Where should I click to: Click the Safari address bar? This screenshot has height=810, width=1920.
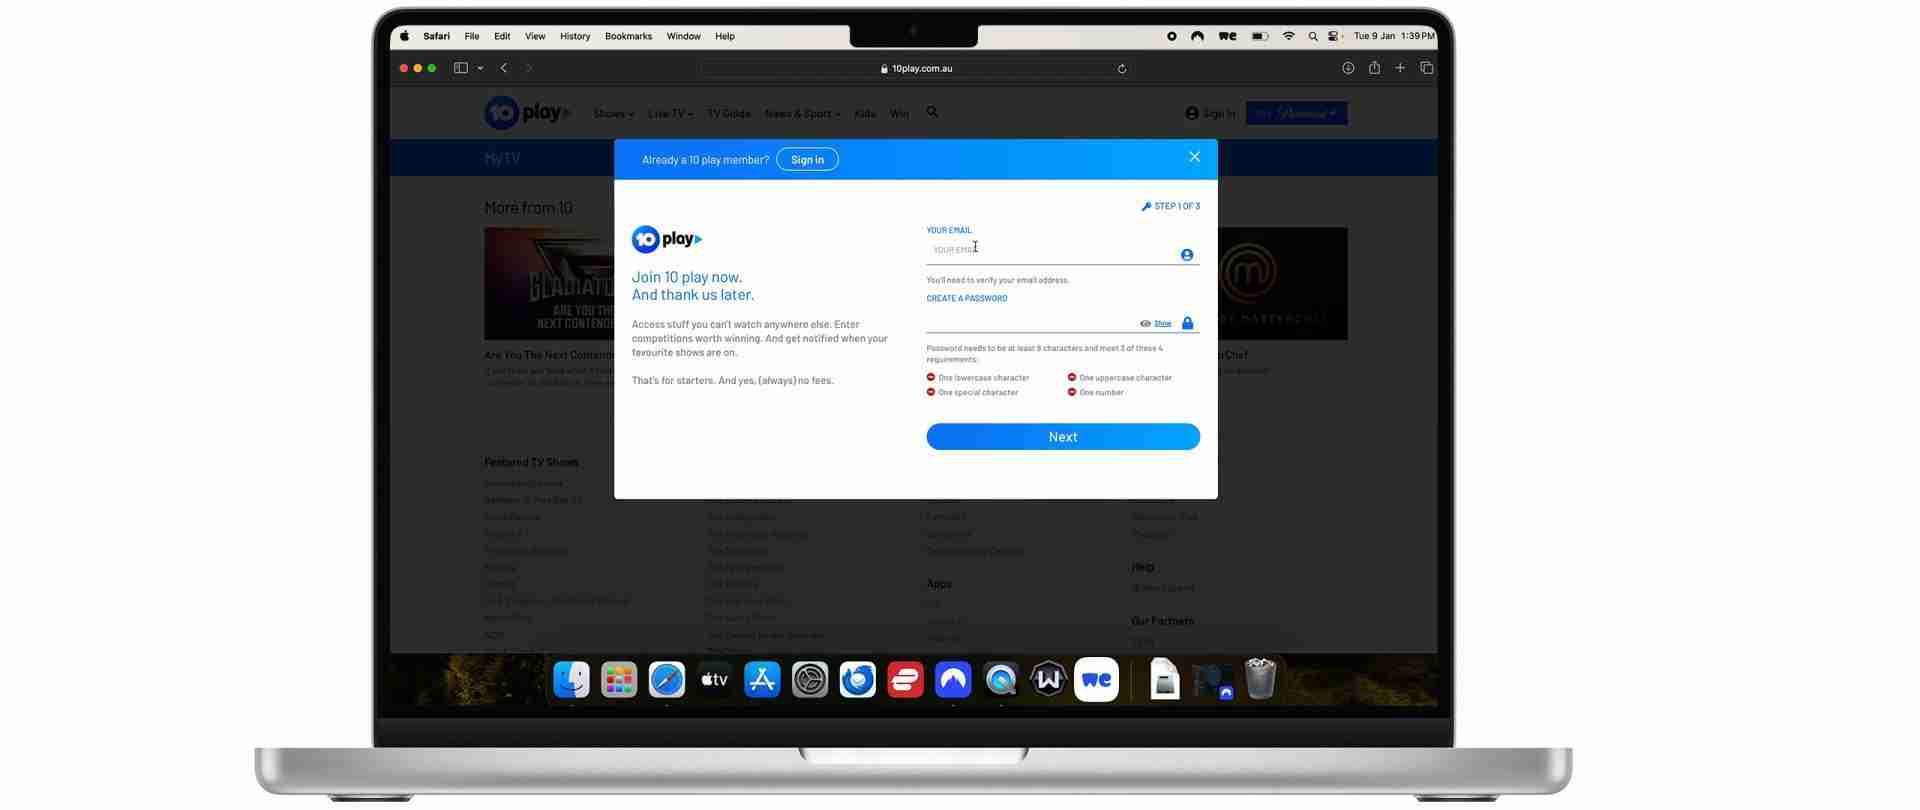point(916,69)
